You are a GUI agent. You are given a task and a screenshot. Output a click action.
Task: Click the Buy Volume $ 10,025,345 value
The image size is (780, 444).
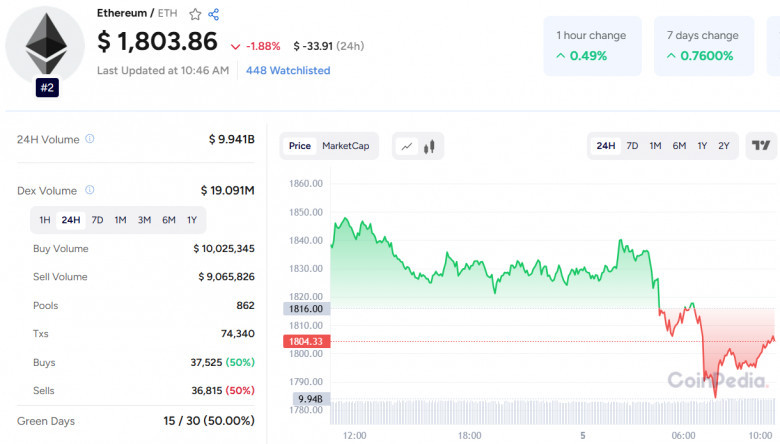224,249
